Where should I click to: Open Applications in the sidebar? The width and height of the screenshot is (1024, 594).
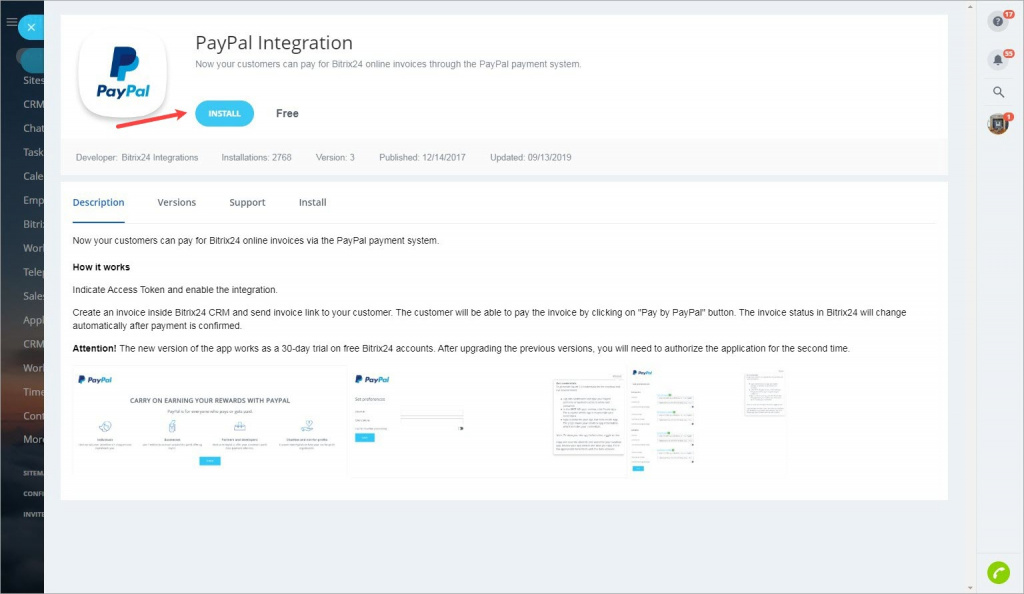[x=33, y=320]
